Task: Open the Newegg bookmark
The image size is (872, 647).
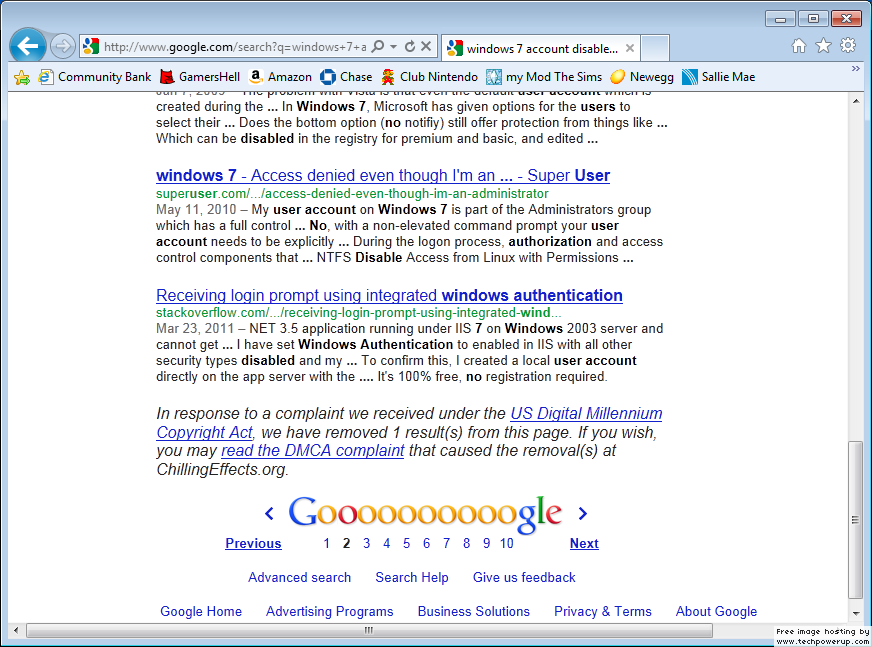Action: pos(642,77)
